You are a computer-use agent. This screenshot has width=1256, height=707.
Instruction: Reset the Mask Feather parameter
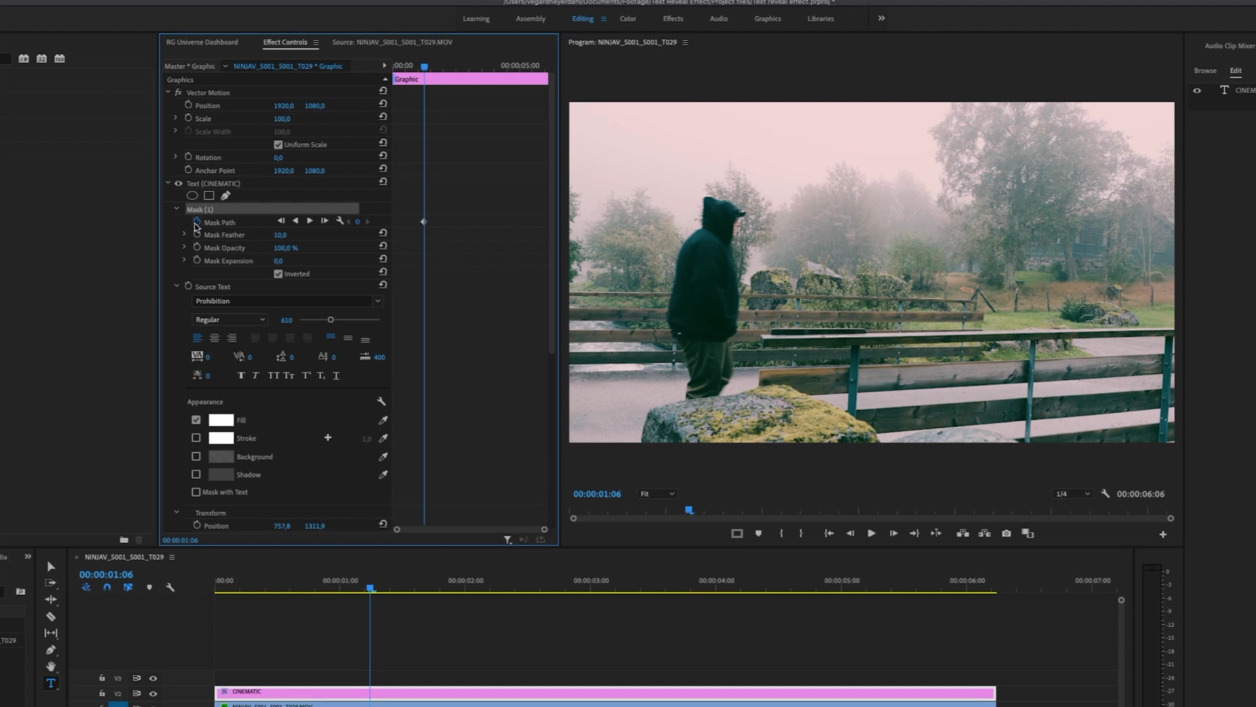[x=383, y=234]
